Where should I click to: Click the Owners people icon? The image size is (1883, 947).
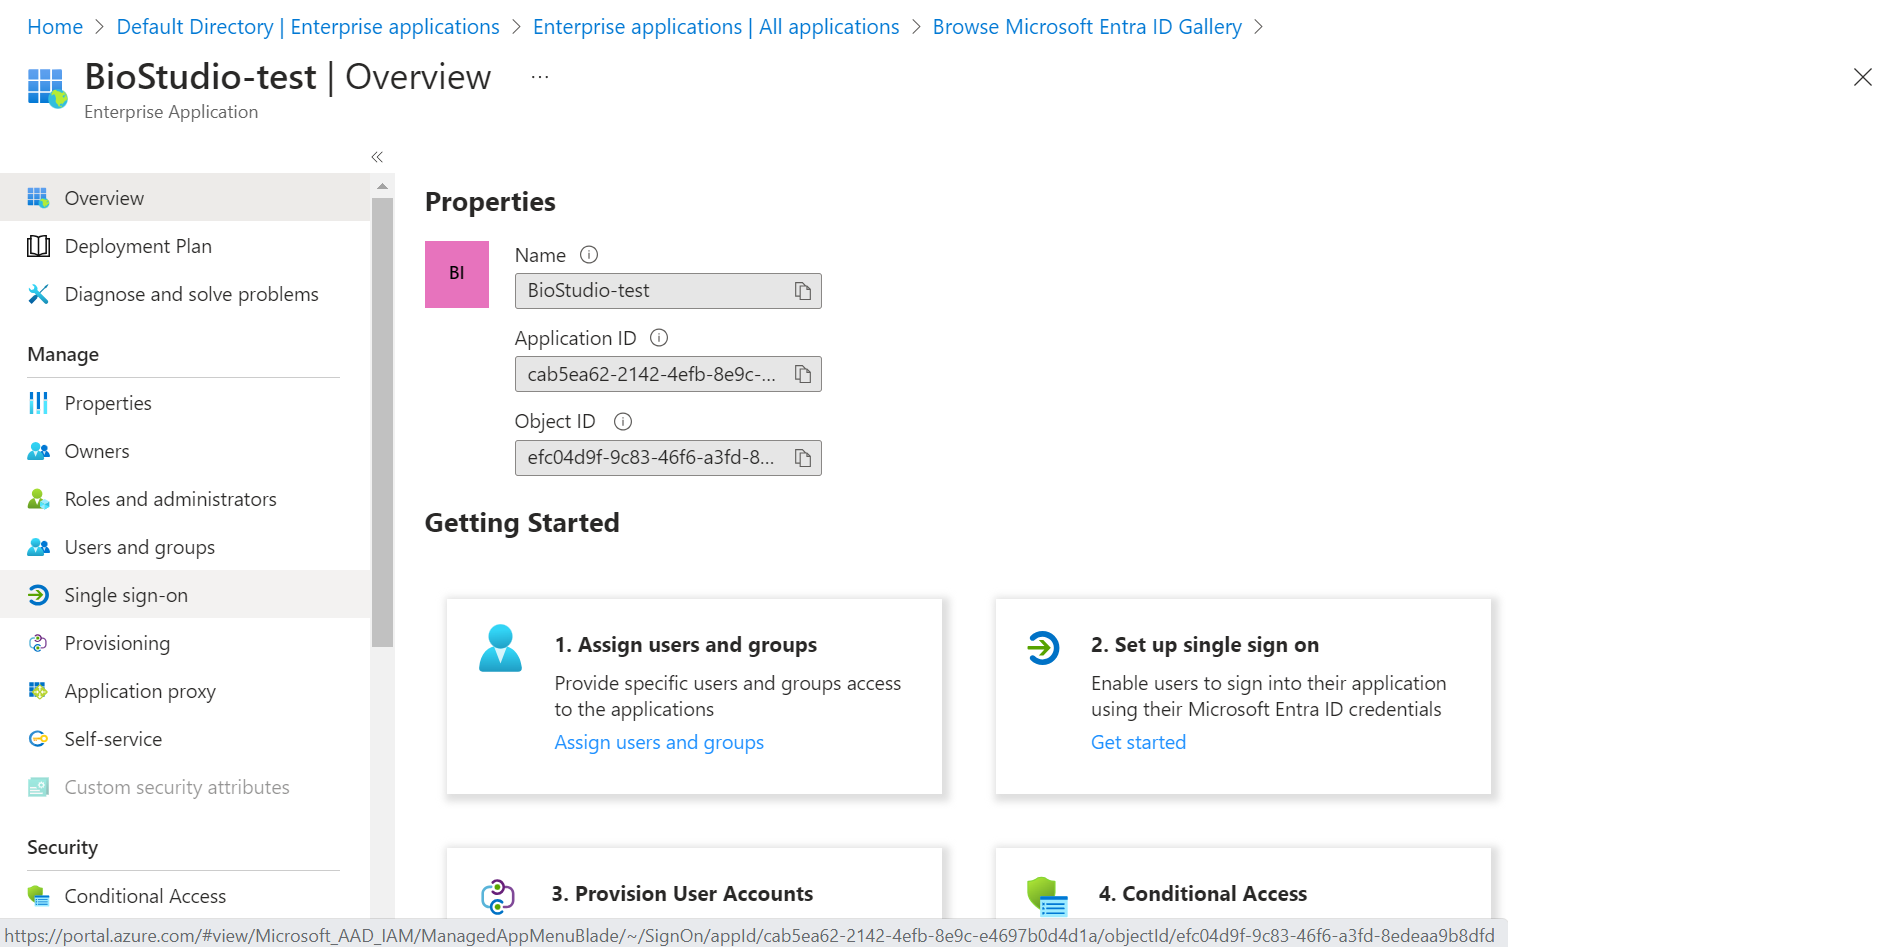38,451
